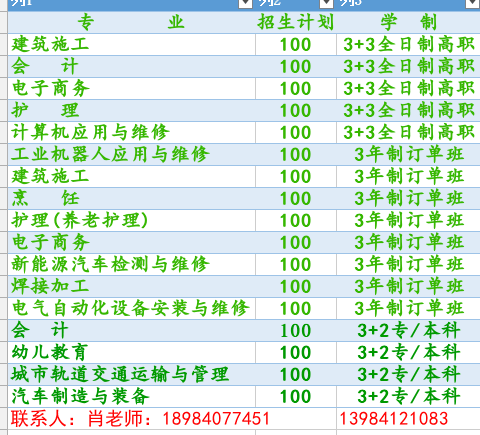Select 3+3全日制高职 cell in 计算机应用与维修 row

(408, 132)
